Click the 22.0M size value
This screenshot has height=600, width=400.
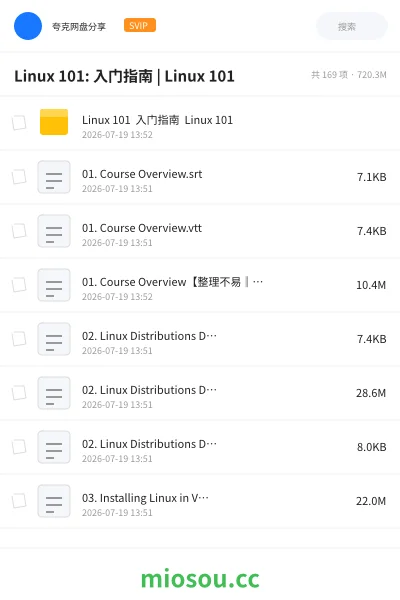(x=371, y=501)
